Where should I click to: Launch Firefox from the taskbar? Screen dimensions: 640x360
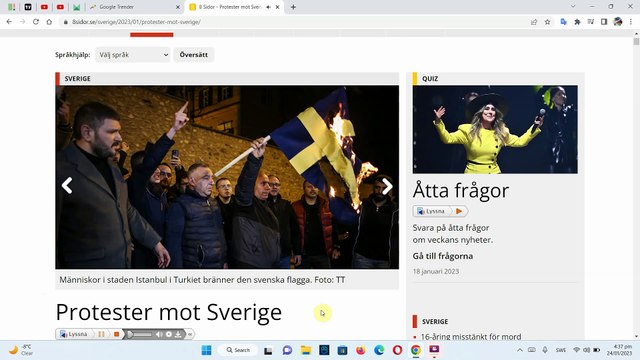pos(361,350)
